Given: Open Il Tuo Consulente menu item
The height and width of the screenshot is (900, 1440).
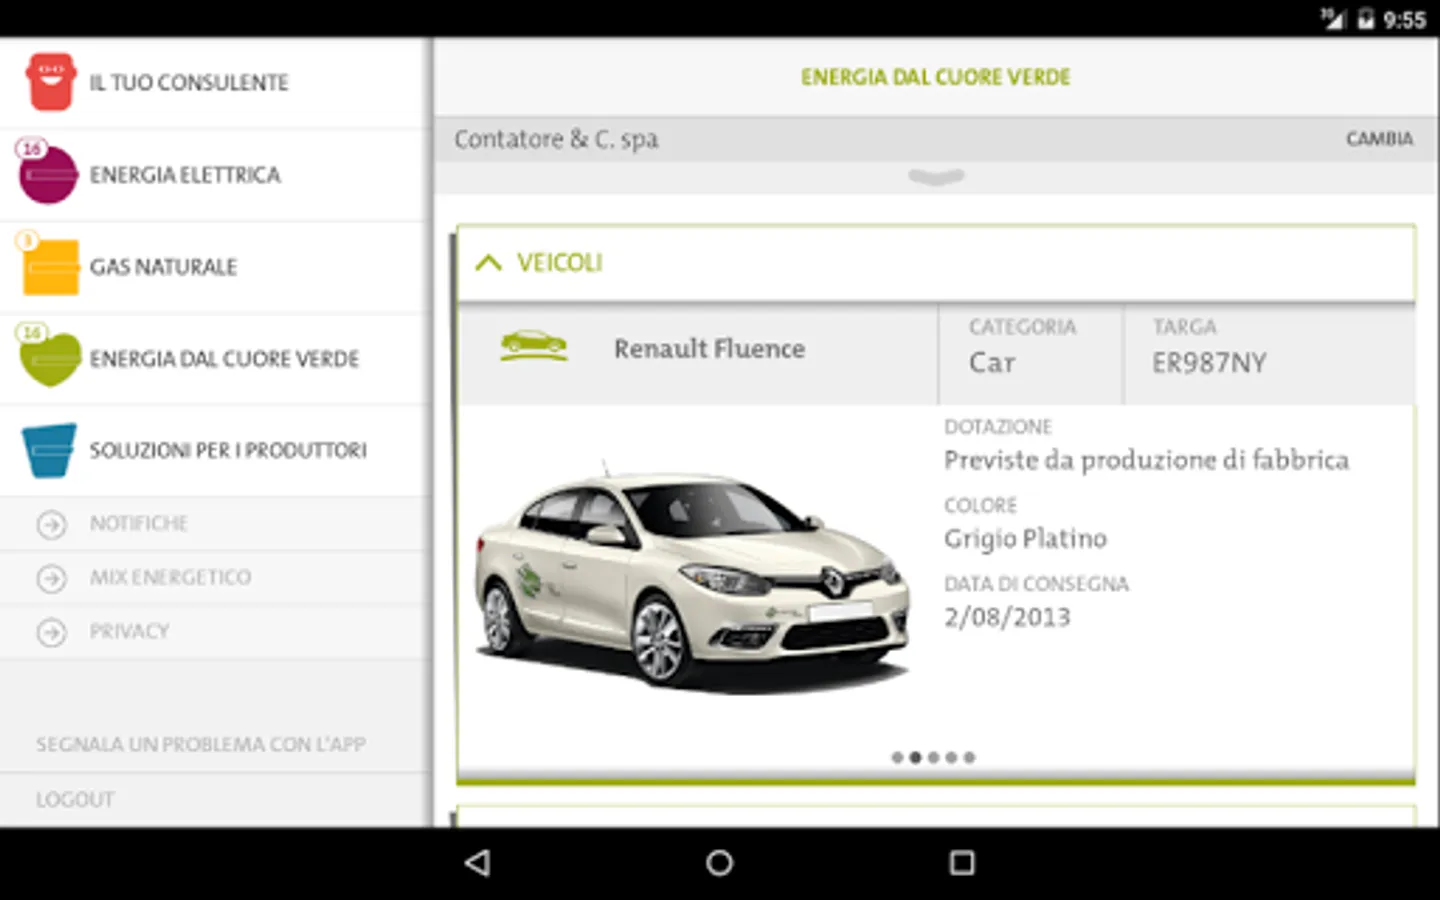Looking at the screenshot, I should click(x=215, y=83).
